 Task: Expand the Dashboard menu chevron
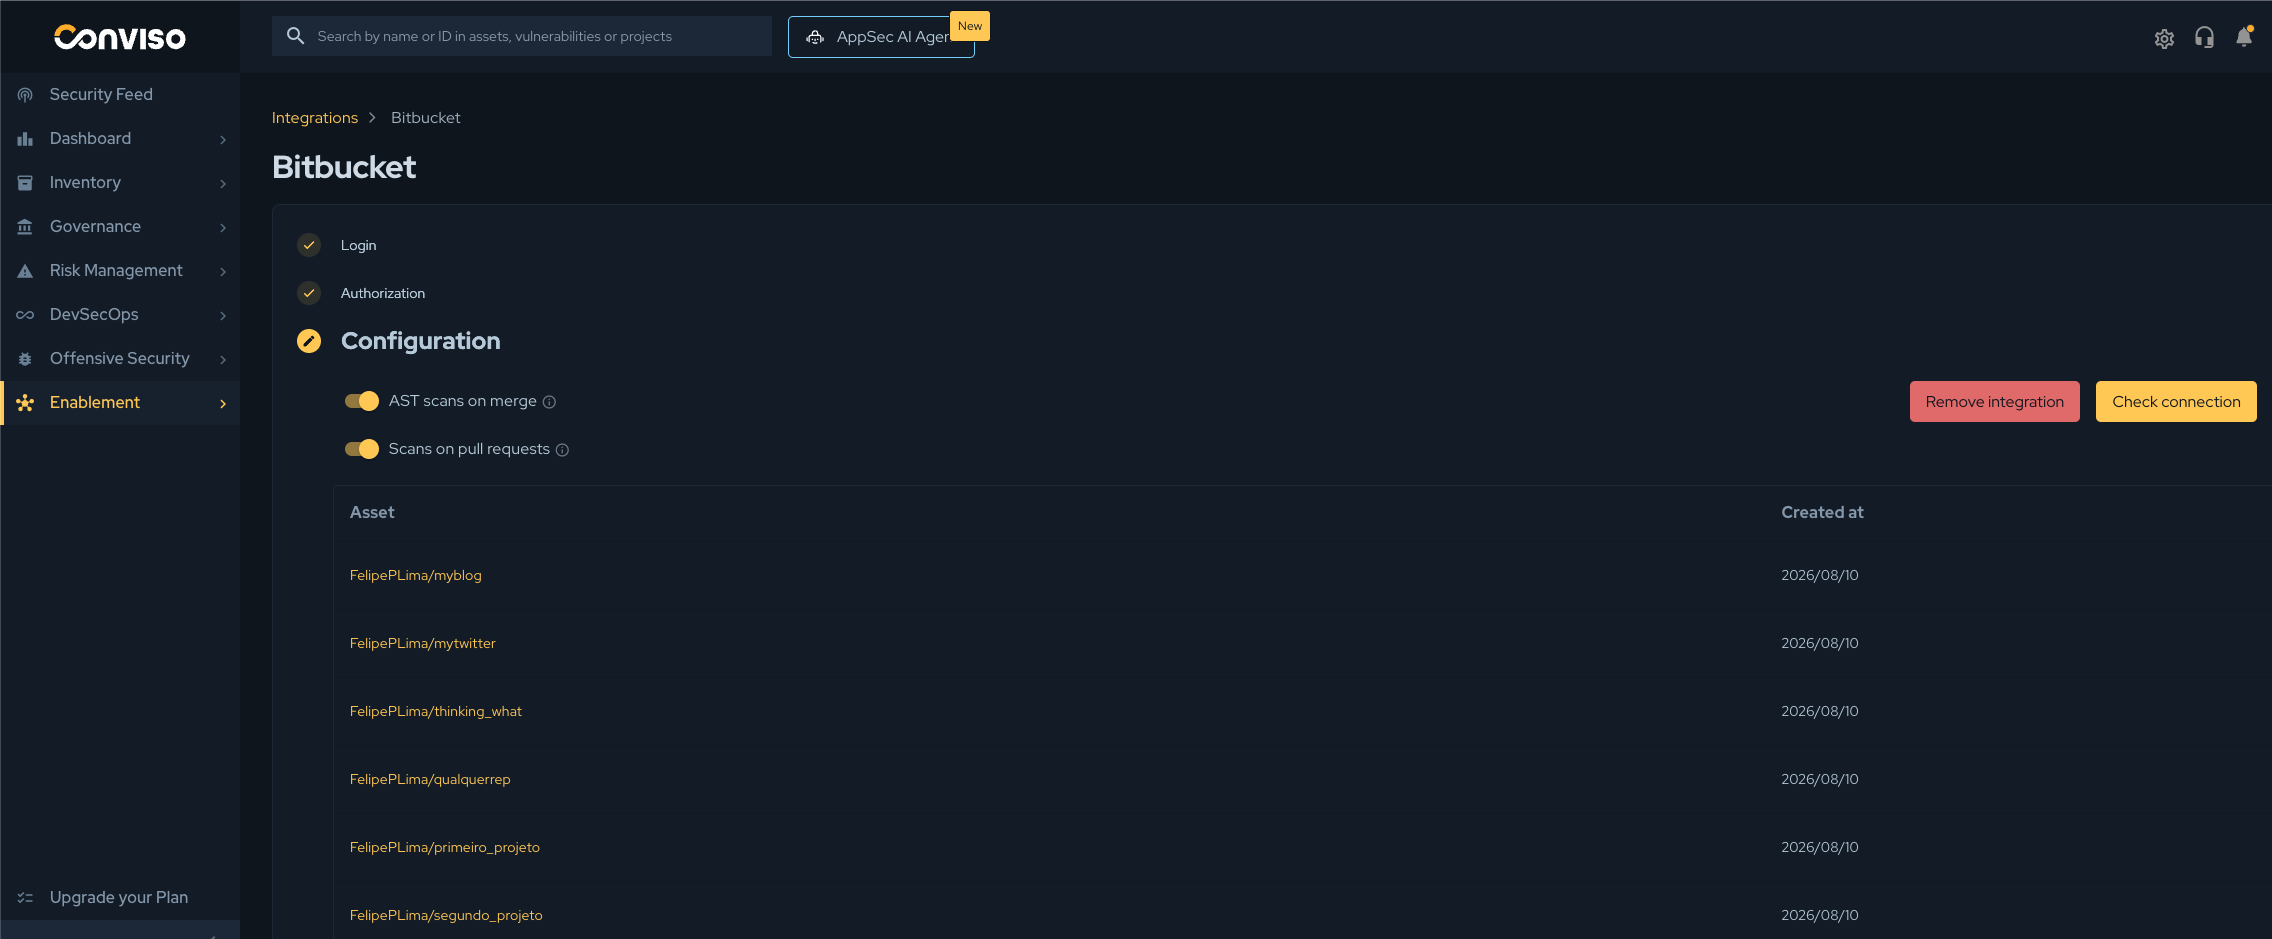pos(223,139)
